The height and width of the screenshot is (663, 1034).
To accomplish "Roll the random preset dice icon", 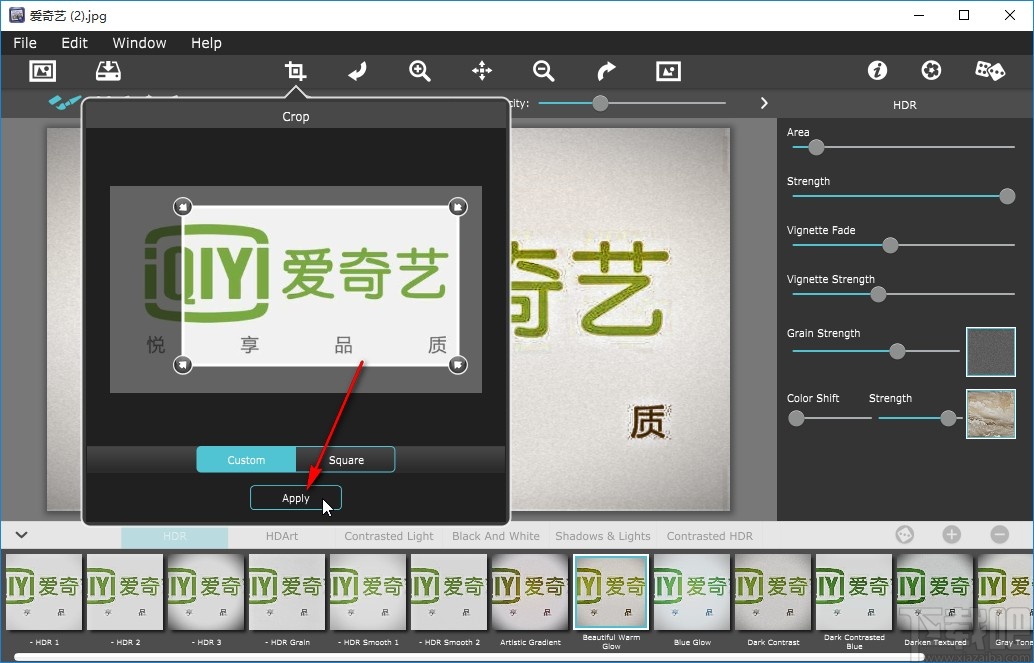I will click(990, 71).
